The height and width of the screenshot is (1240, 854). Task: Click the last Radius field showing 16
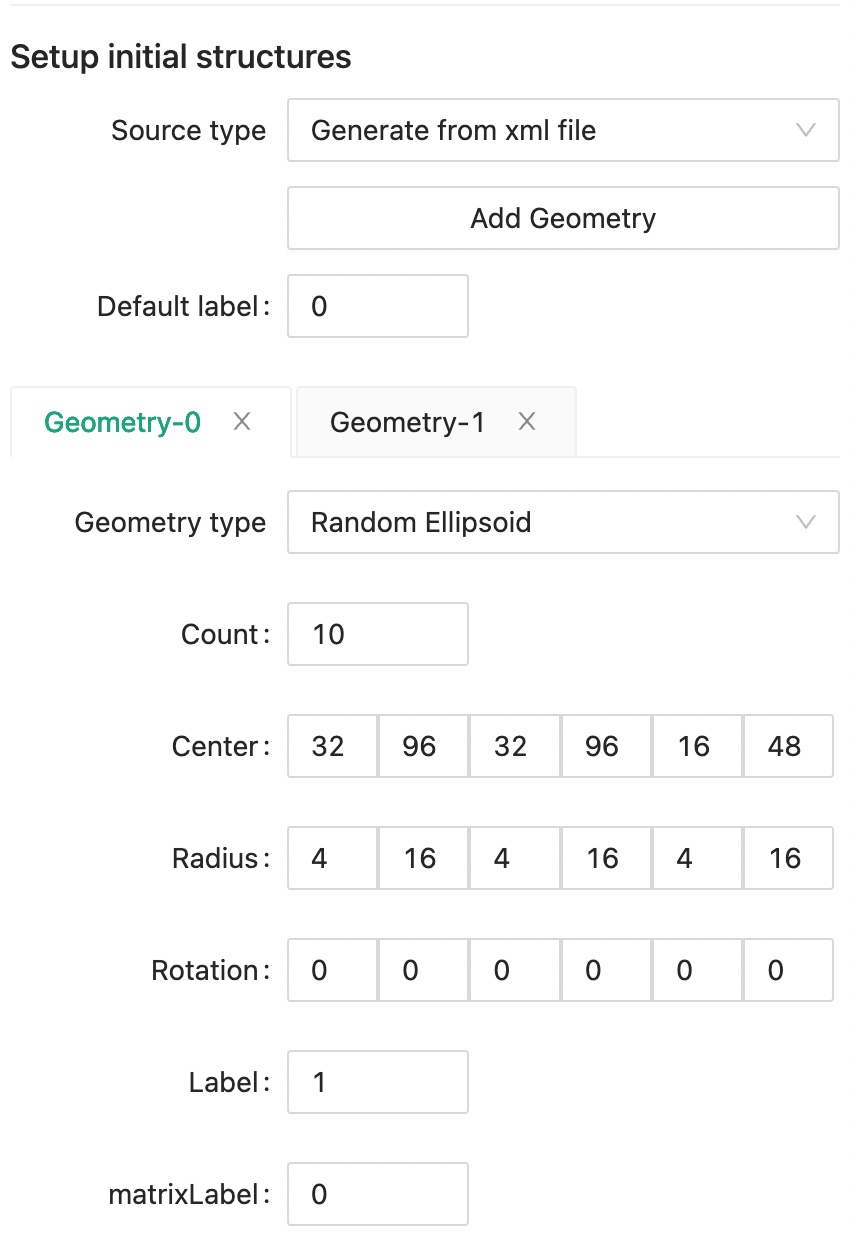click(787, 858)
